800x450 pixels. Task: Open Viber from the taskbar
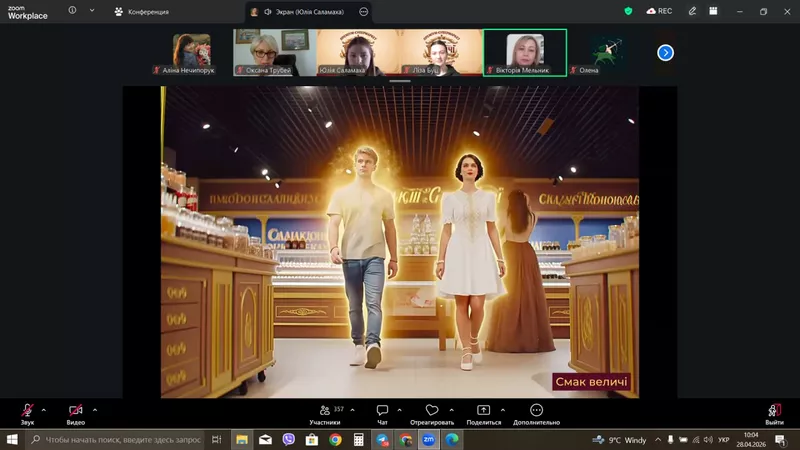point(289,439)
